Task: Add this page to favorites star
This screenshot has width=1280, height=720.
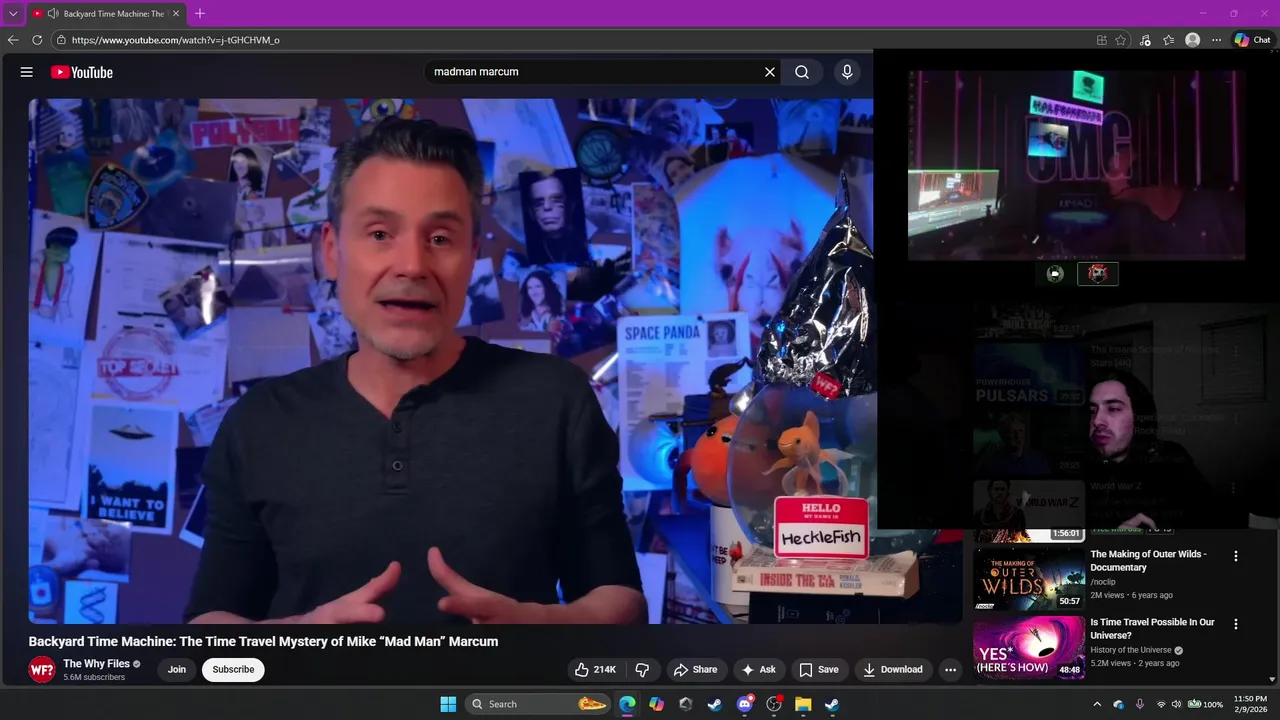Action: pyautogui.click(x=1121, y=40)
